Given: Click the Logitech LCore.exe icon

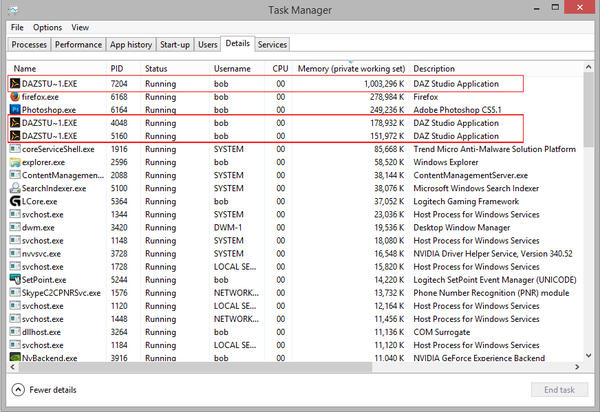Looking at the screenshot, I should pyautogui.click(x=15, y=201).
